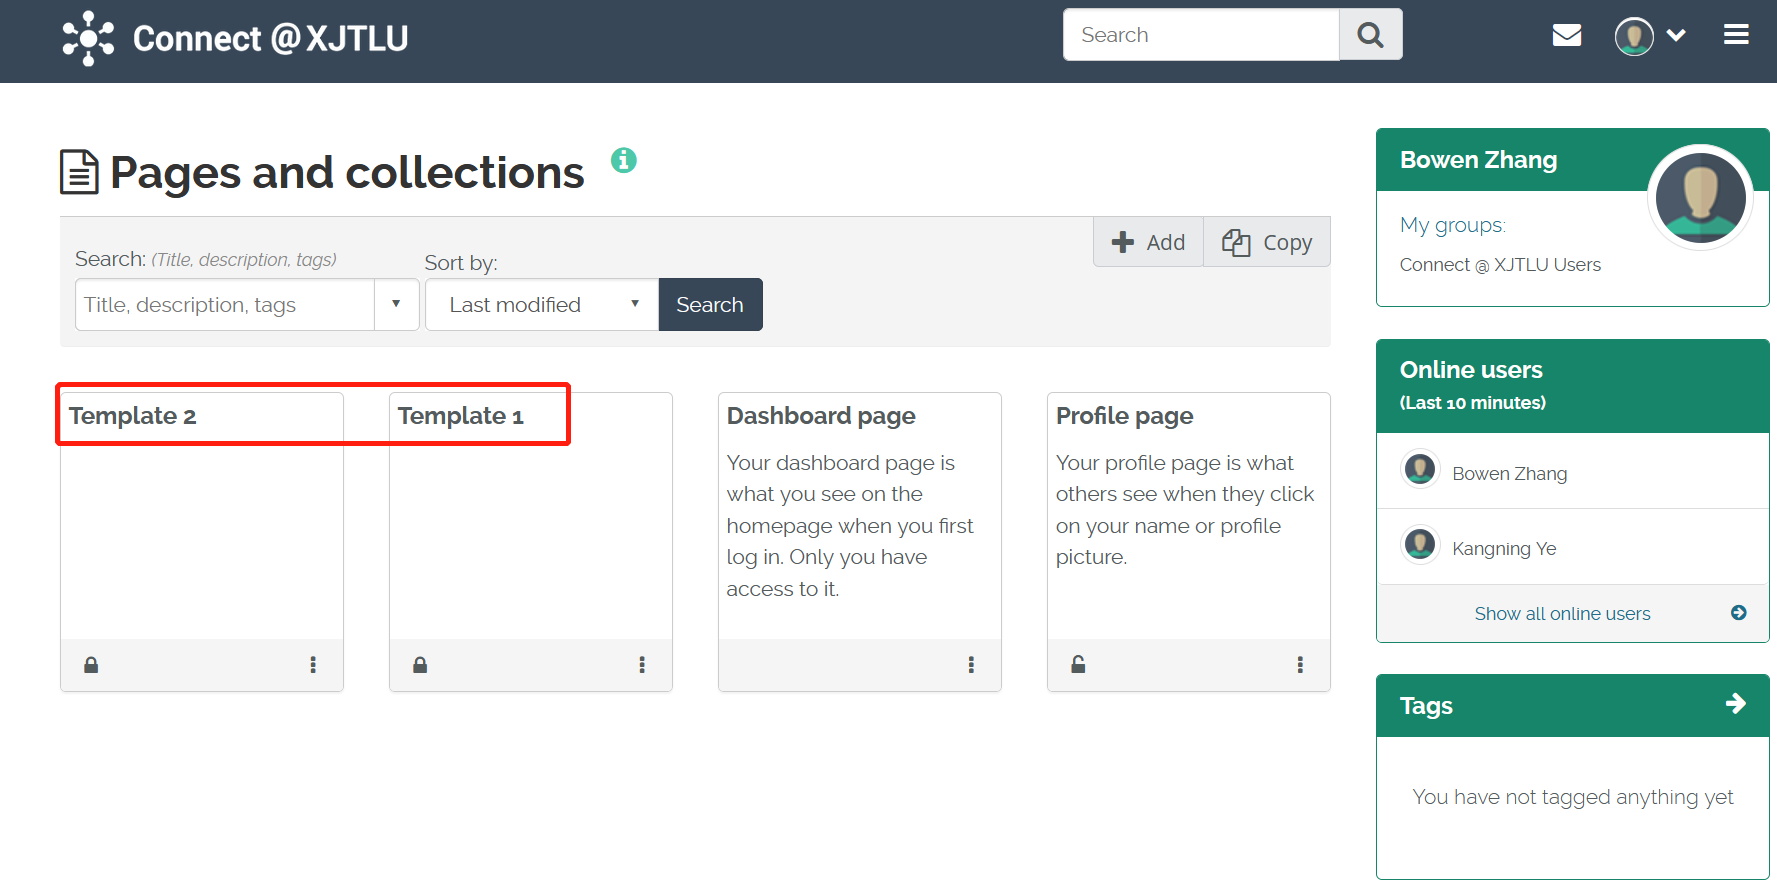Click the lock icon on Template 2

click(x=91, y=665)
